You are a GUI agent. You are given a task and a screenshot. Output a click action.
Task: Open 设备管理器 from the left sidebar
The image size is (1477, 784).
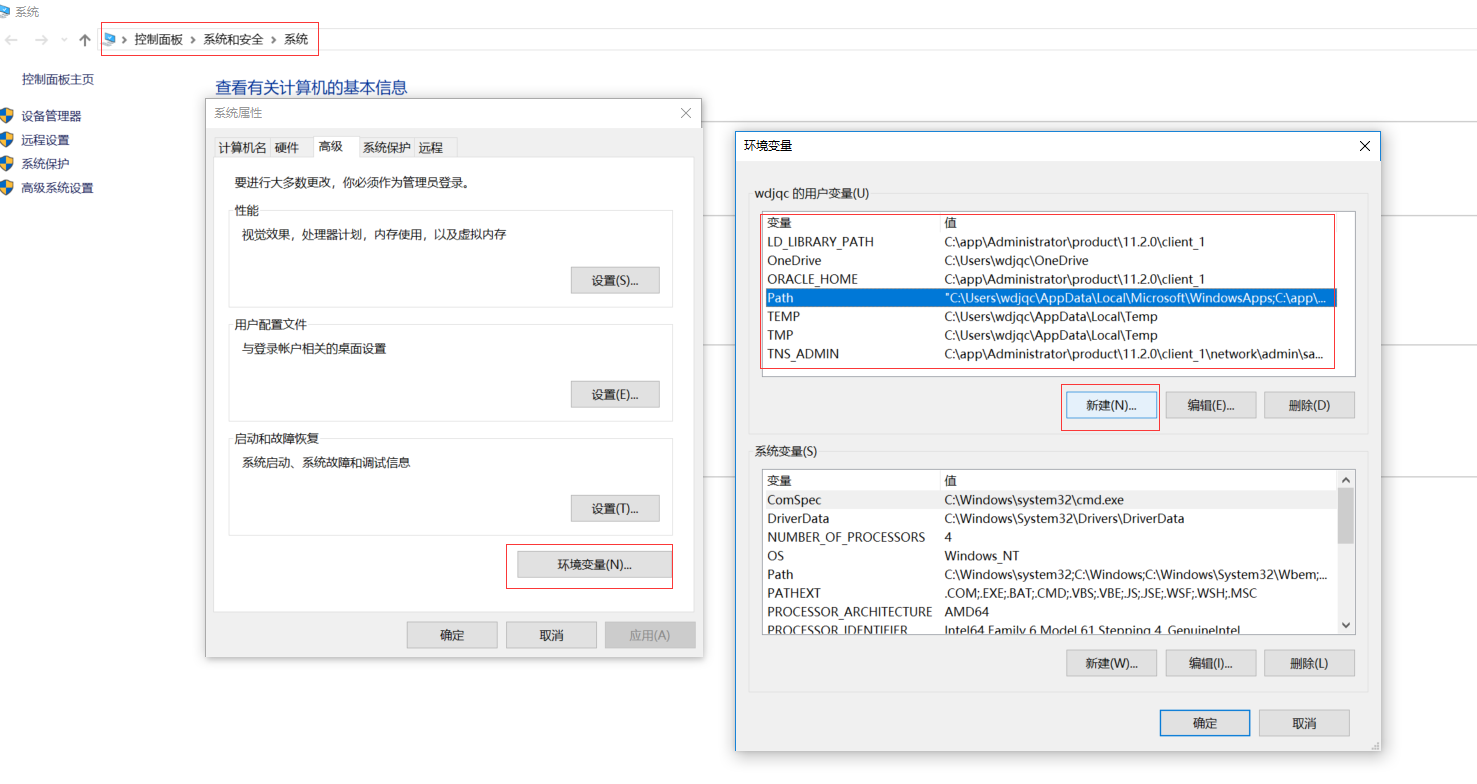(x=51, y=116)
